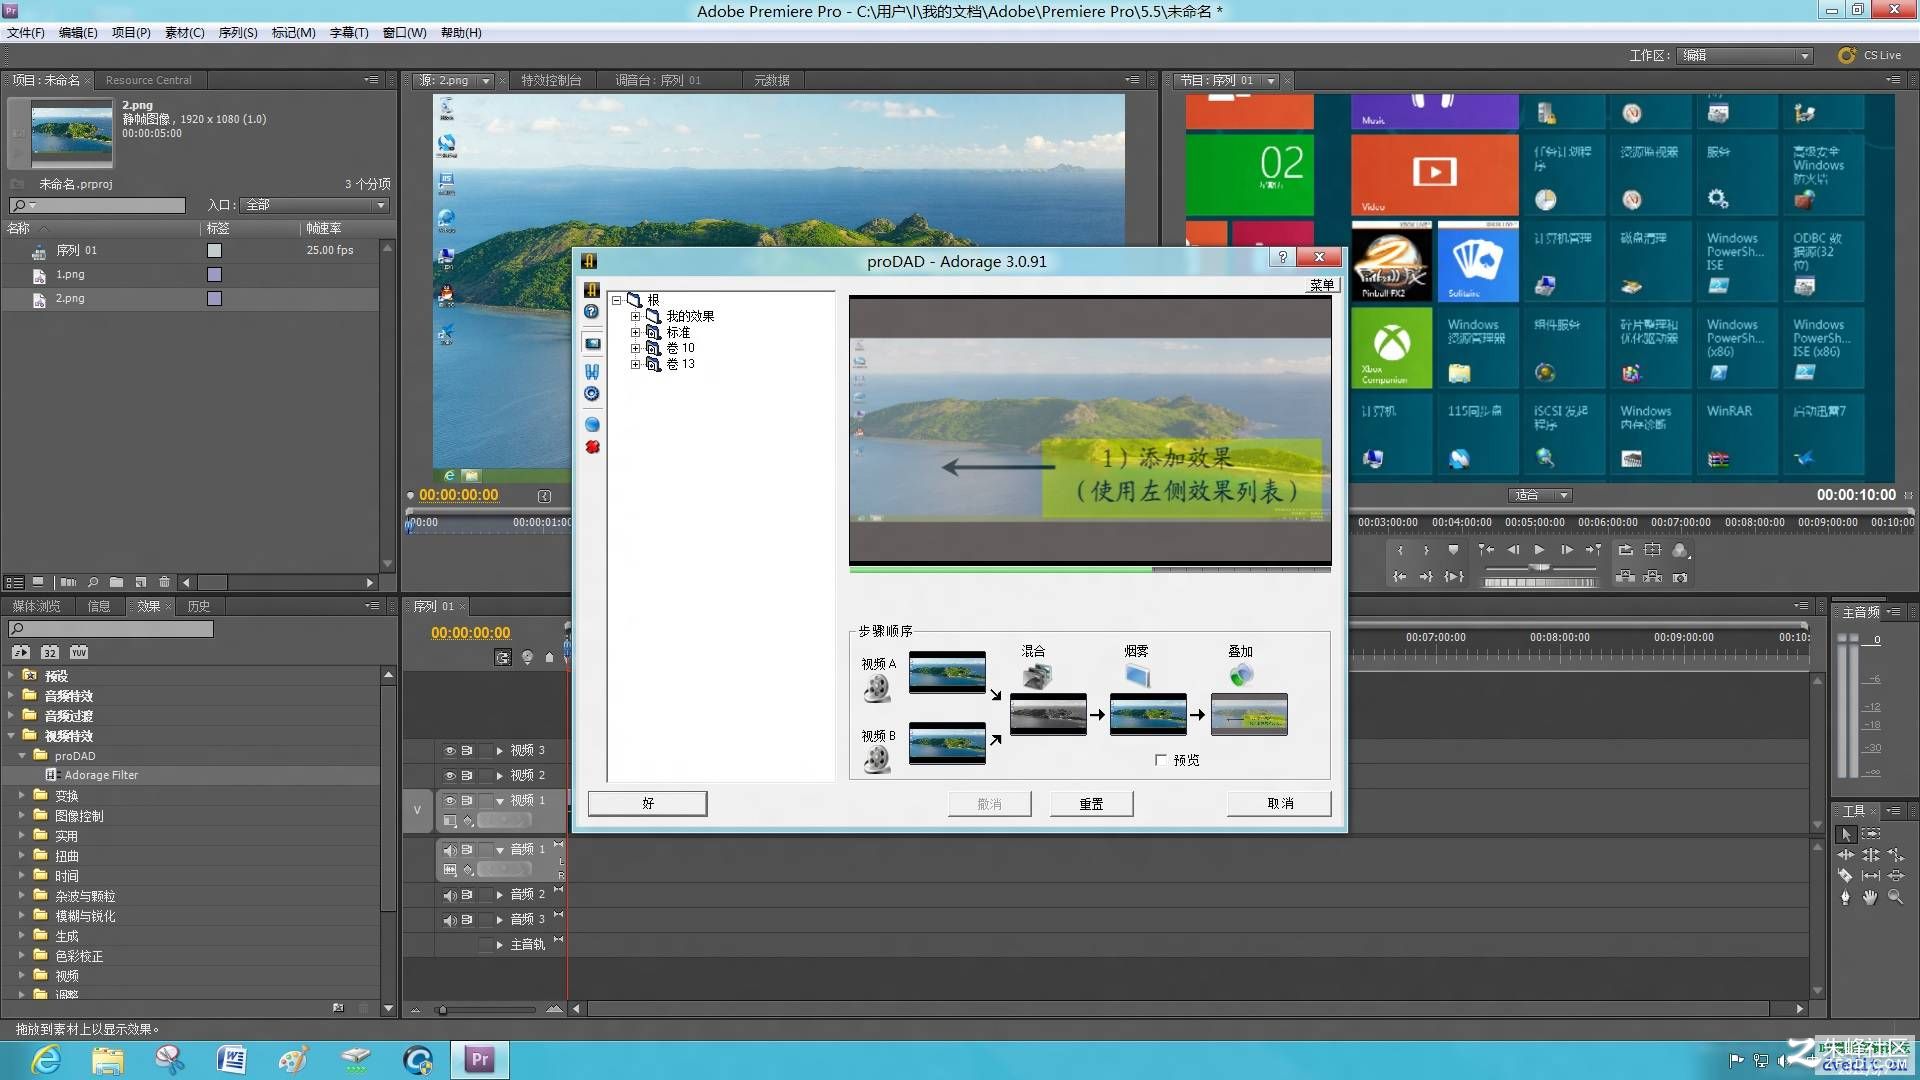Check the 预览 preview checkbox
Screen dimensions: 1920x1080
click(1160, 760)
